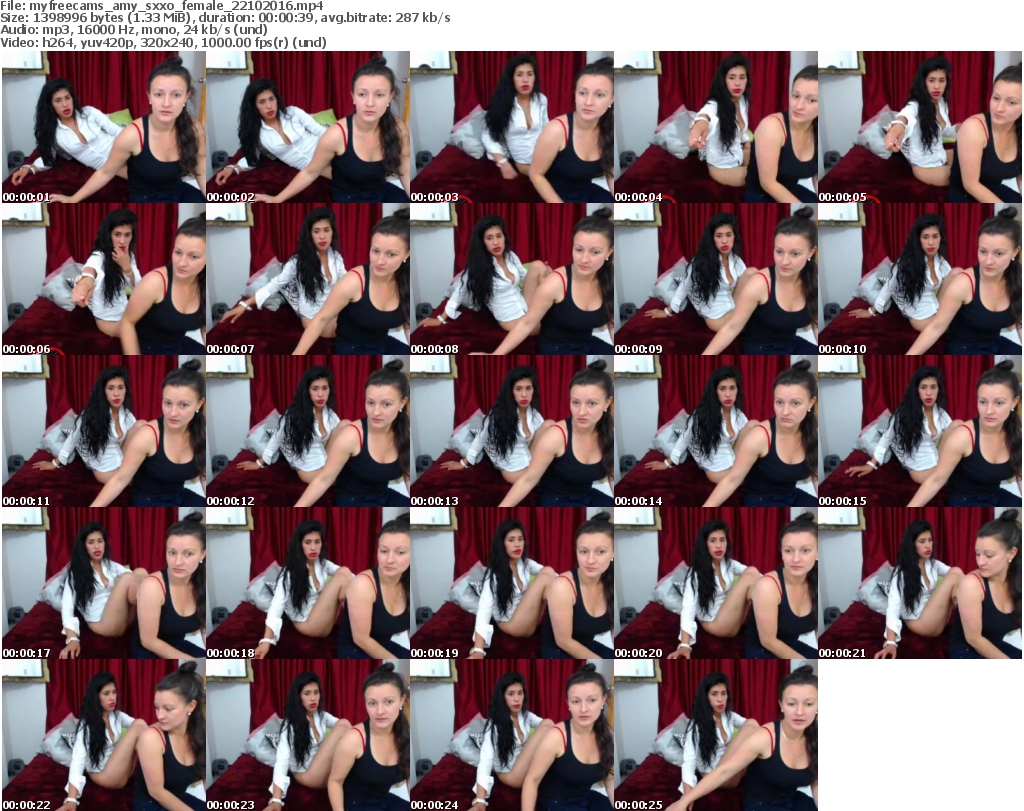Click the Audio line showing mp3, 16000 Hz
1024x811 pixels.
pyautogui.click(x=134, y=30)
